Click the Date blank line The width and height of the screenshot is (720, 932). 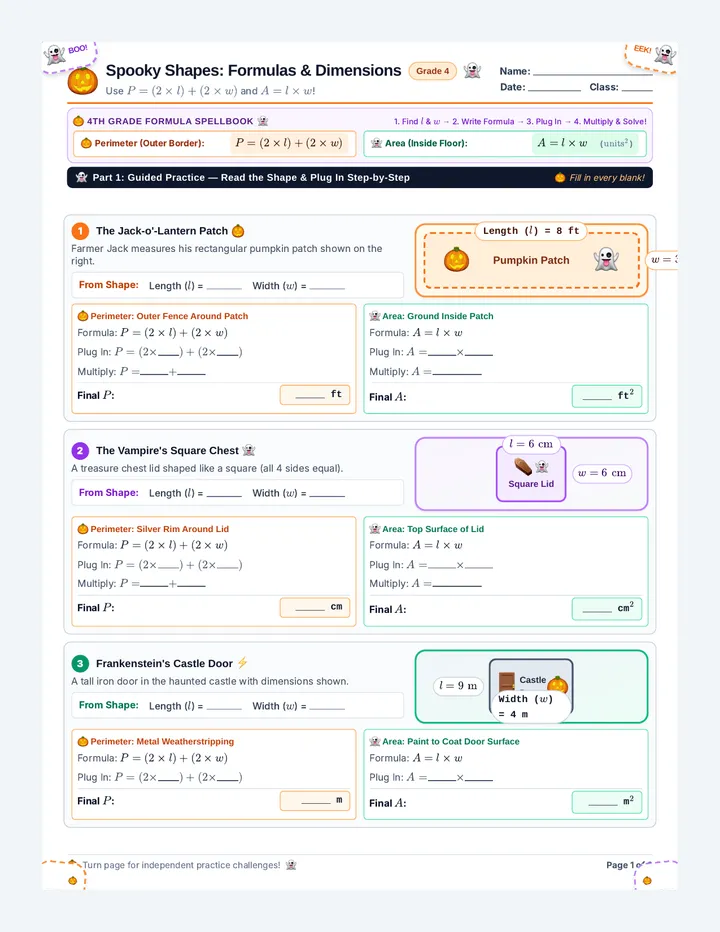(555, 89)
